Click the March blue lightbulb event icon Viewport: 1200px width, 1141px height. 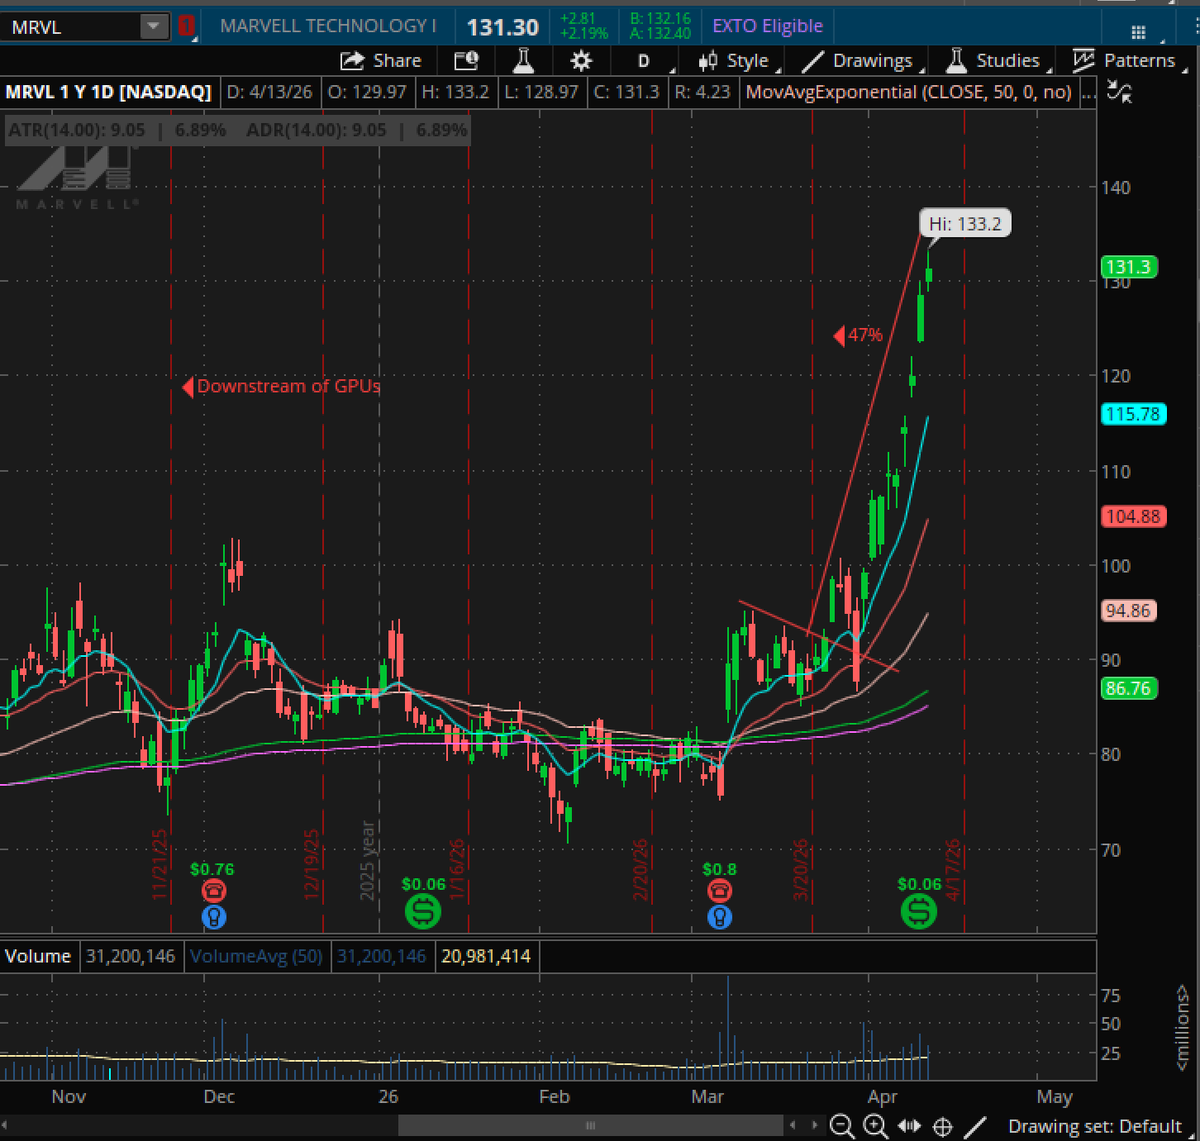pyautogui.click(x=719, y=915)
